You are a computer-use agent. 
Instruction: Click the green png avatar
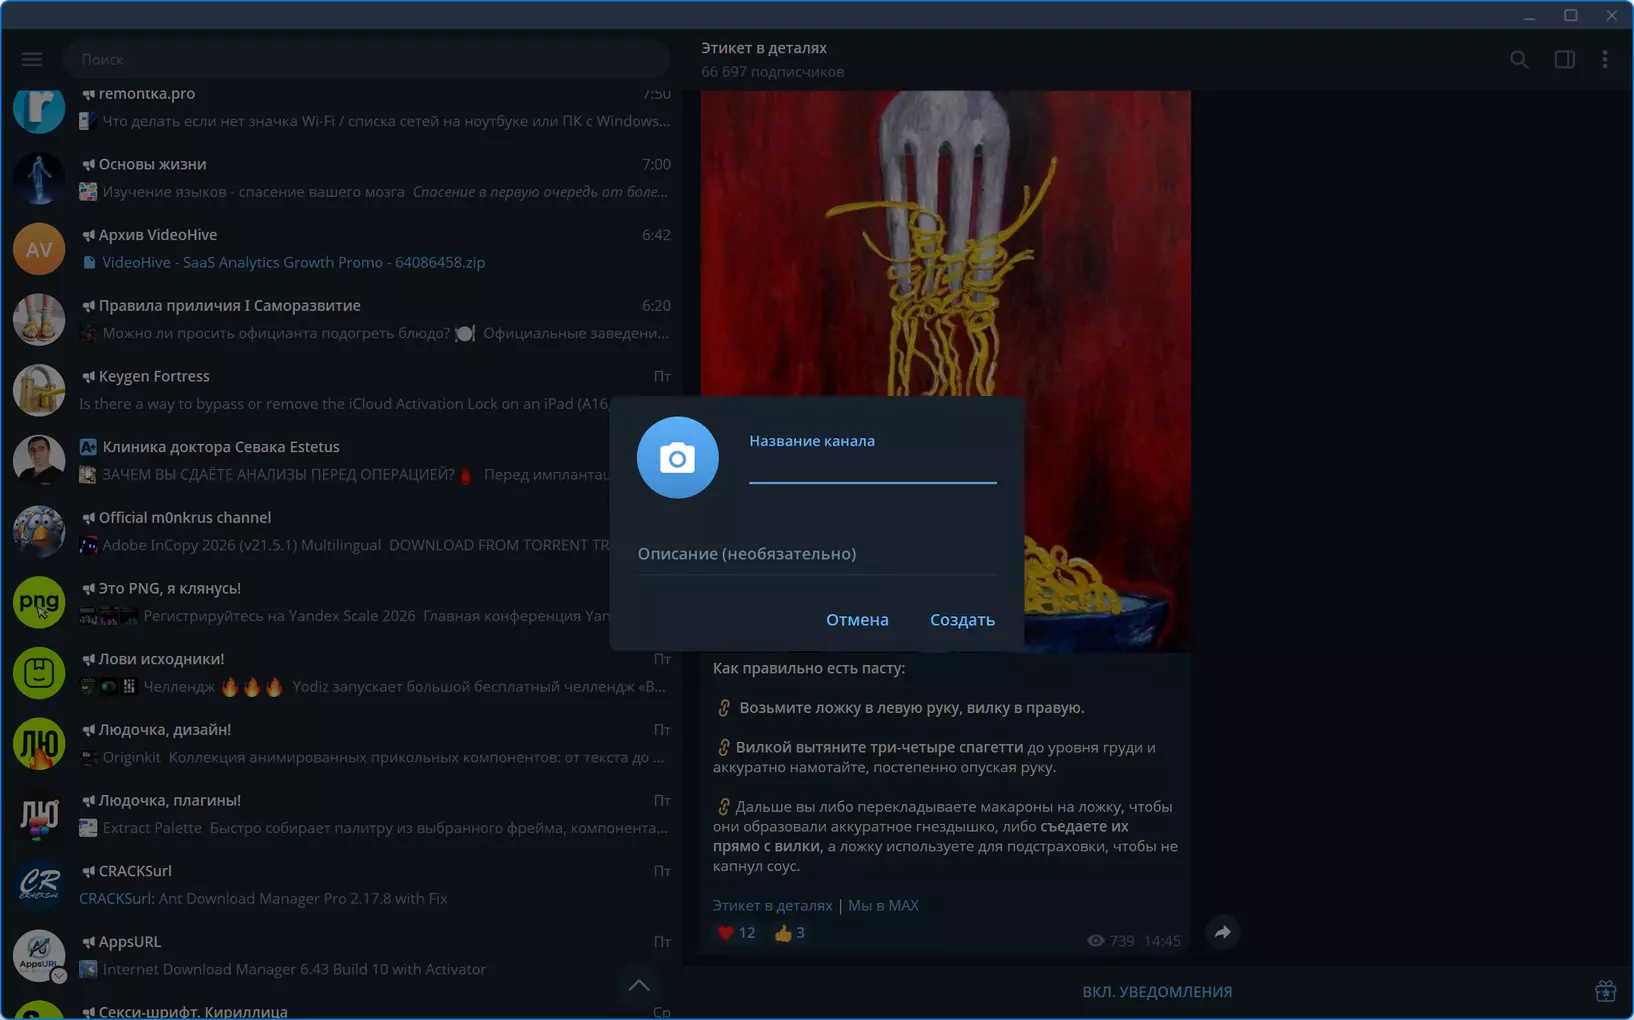pos(39,602)
